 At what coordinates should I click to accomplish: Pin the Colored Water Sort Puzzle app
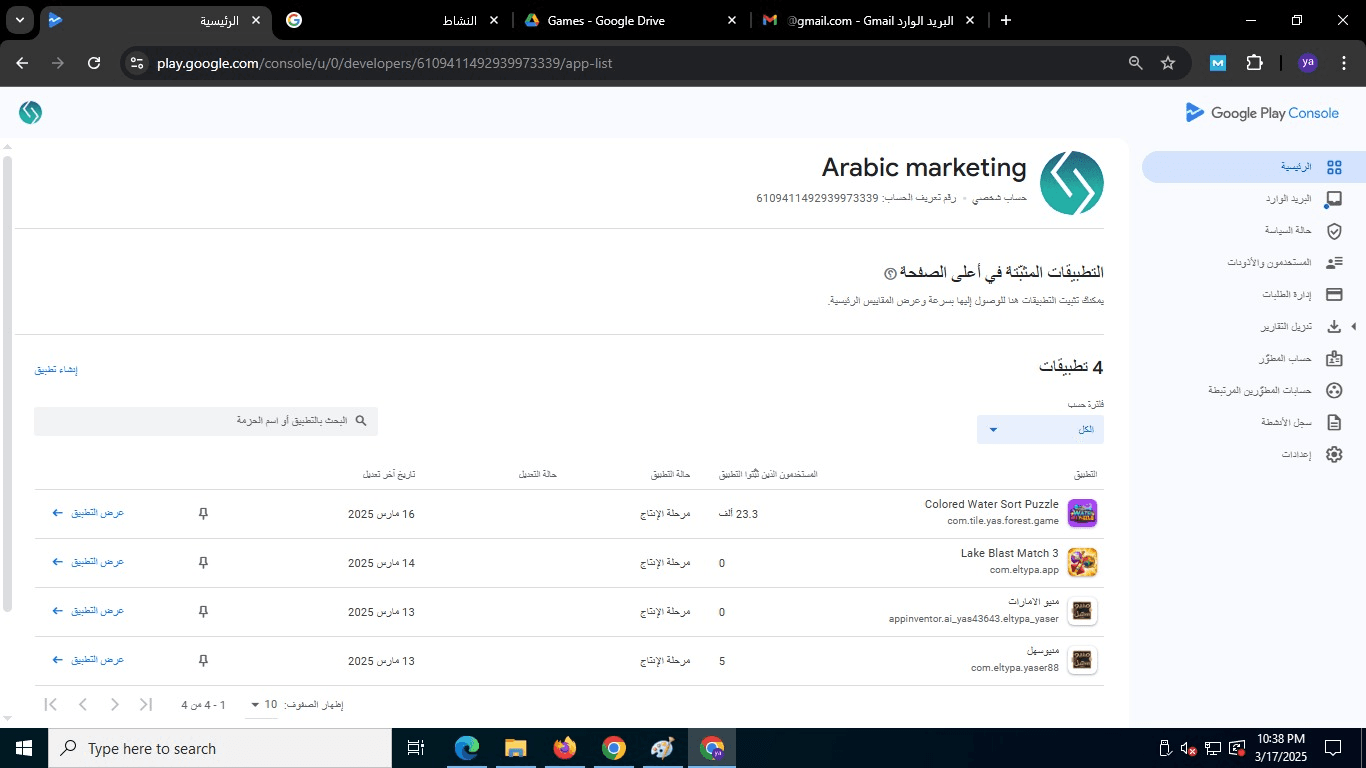(203, 514)
